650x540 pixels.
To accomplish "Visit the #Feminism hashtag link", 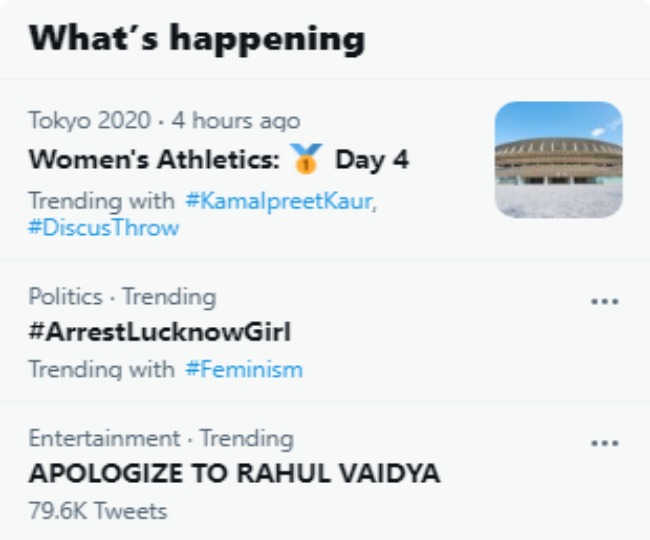I will pyautogui.click(x=244, y=370).
